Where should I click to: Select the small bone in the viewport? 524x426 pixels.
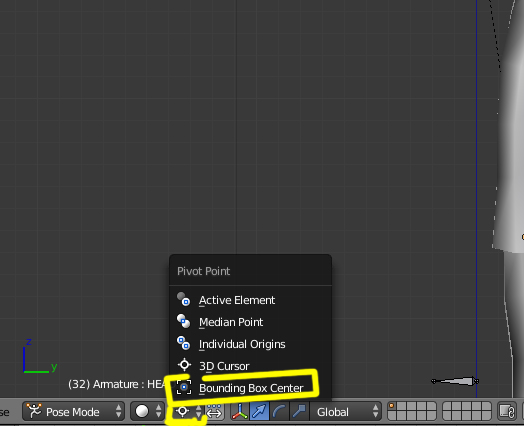point(455,381)
